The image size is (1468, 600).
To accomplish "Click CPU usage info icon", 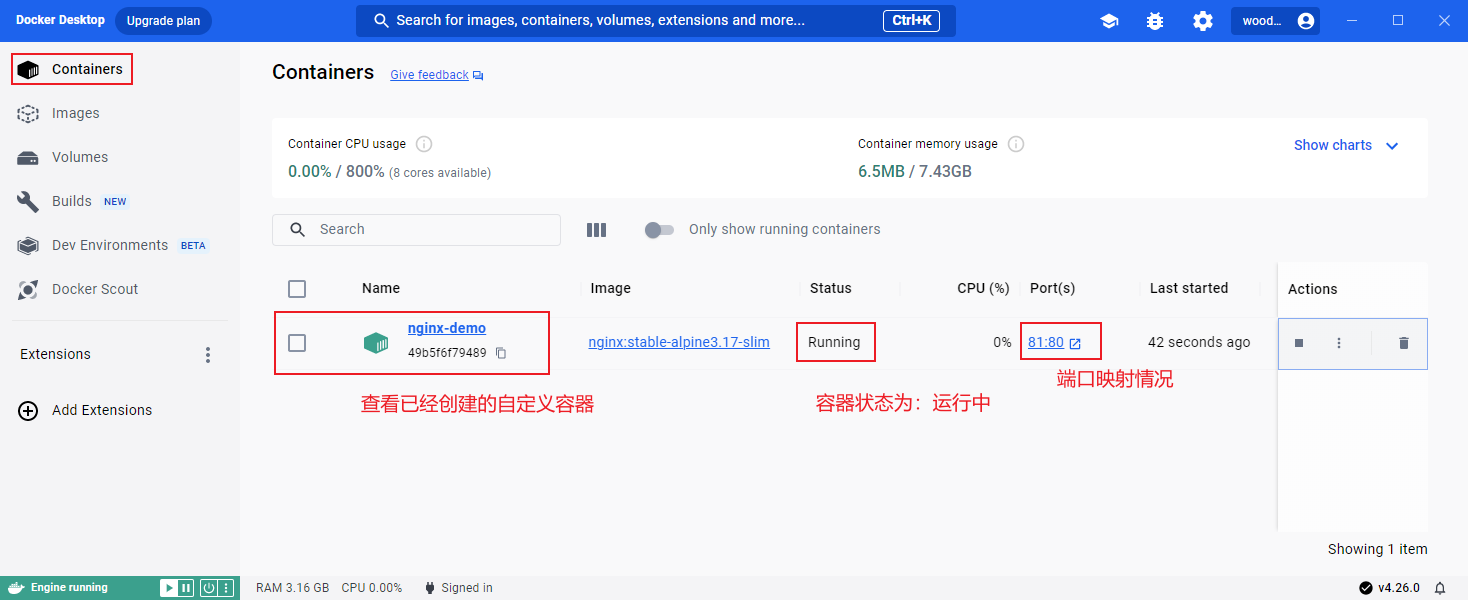I will (x=424, y=144).
